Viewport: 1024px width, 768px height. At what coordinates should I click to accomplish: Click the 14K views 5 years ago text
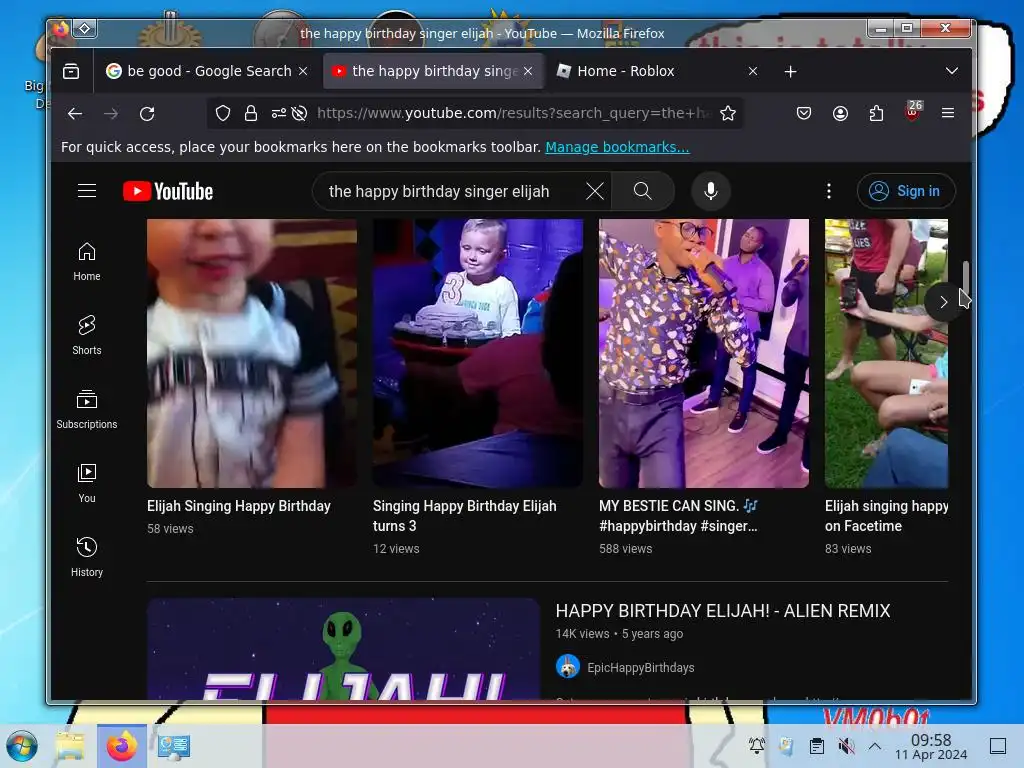619,633
